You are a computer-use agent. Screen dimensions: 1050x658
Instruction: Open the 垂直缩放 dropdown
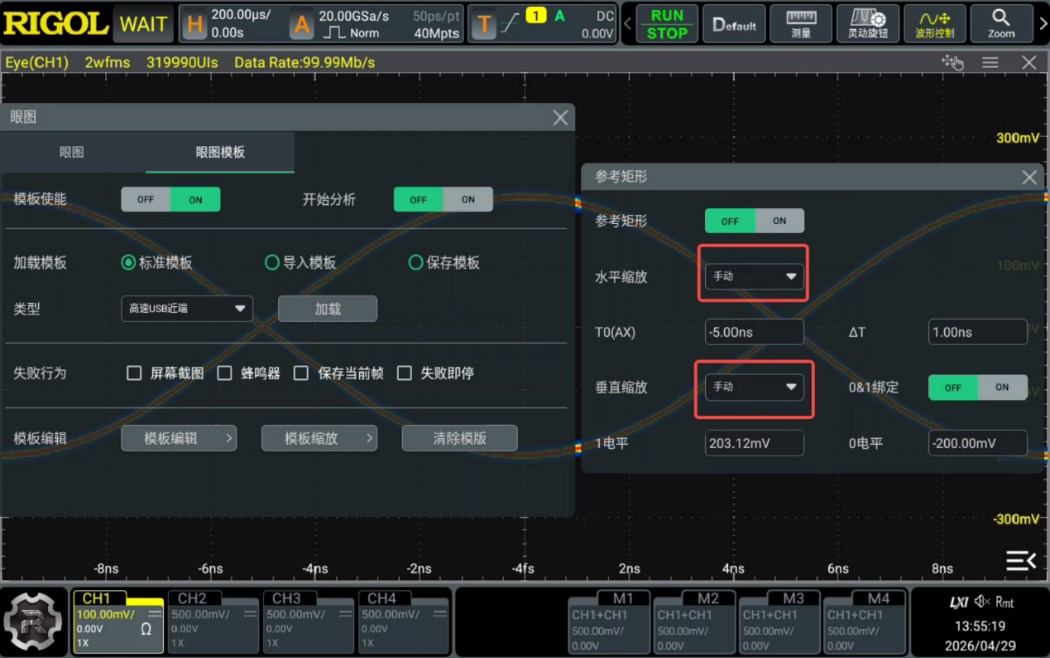(754, 386)
